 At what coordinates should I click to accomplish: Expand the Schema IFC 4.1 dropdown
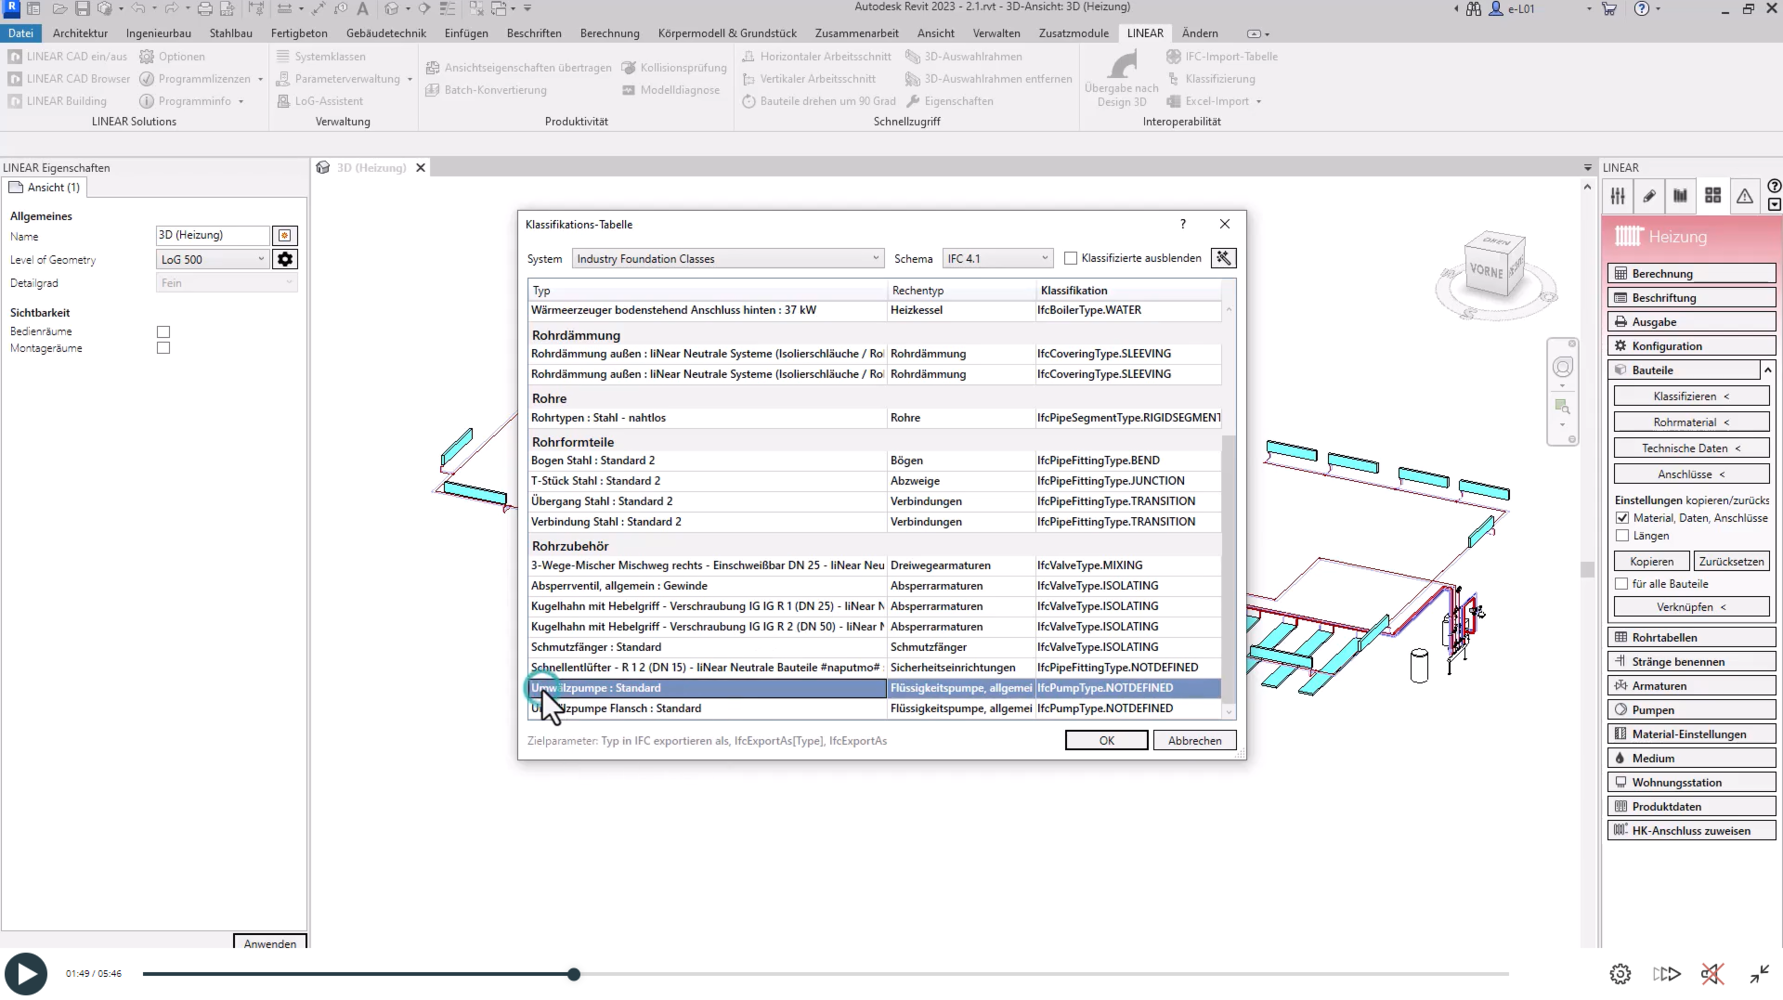click(x=997, y=259)
